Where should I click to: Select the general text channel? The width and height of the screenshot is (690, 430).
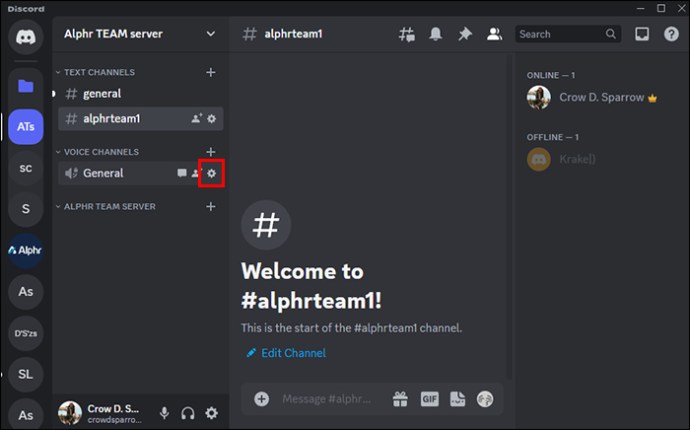click(x=140, y=94)
